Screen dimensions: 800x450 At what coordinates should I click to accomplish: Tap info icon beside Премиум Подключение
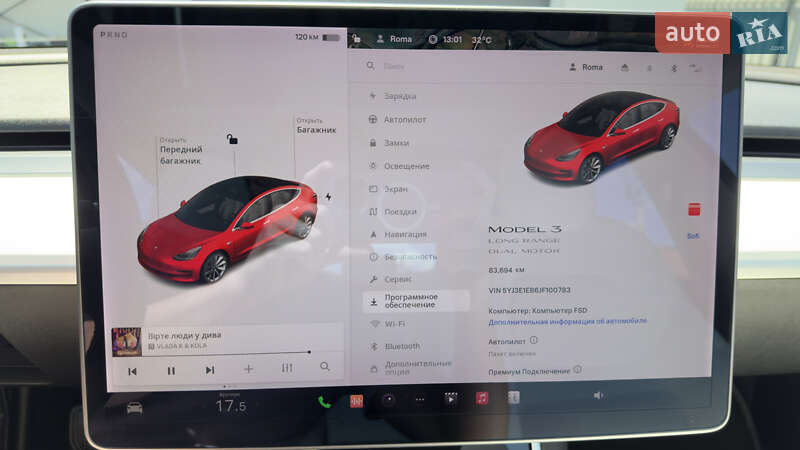(578, 369)
